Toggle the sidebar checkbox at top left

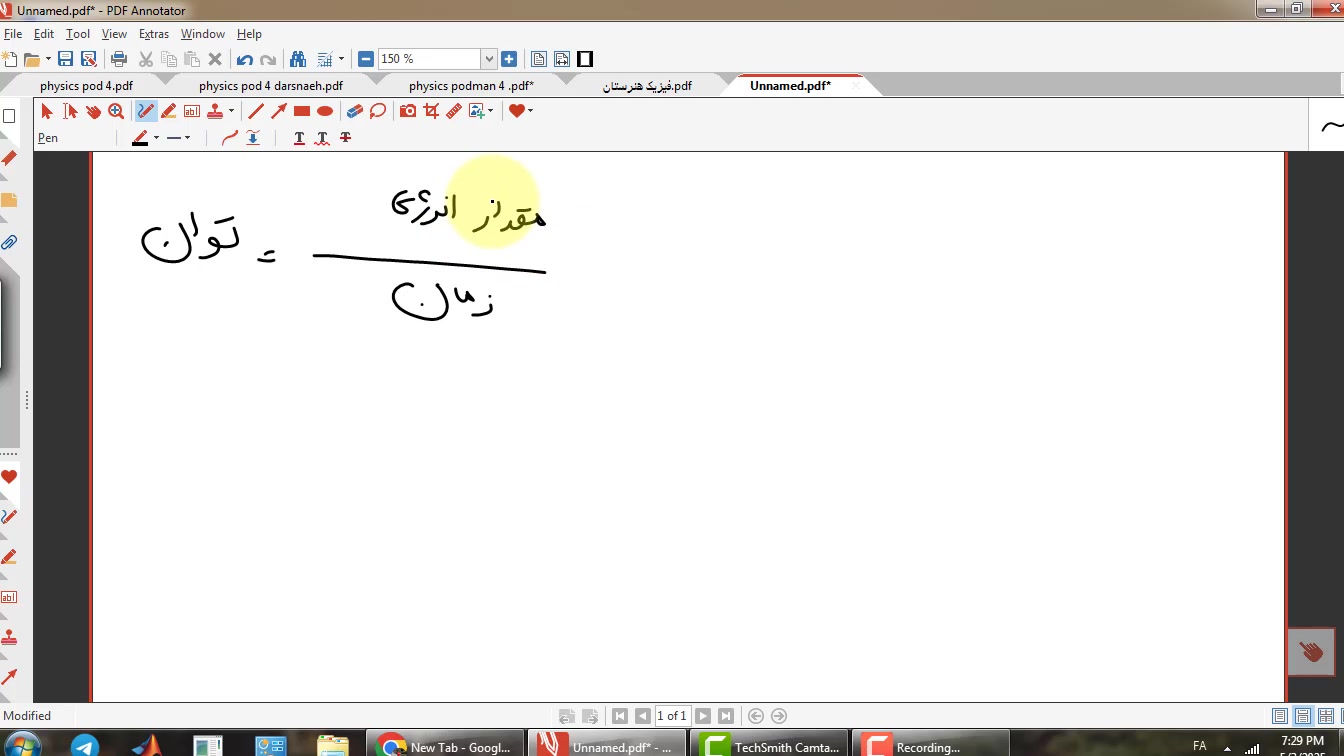[x=9, y=116]
